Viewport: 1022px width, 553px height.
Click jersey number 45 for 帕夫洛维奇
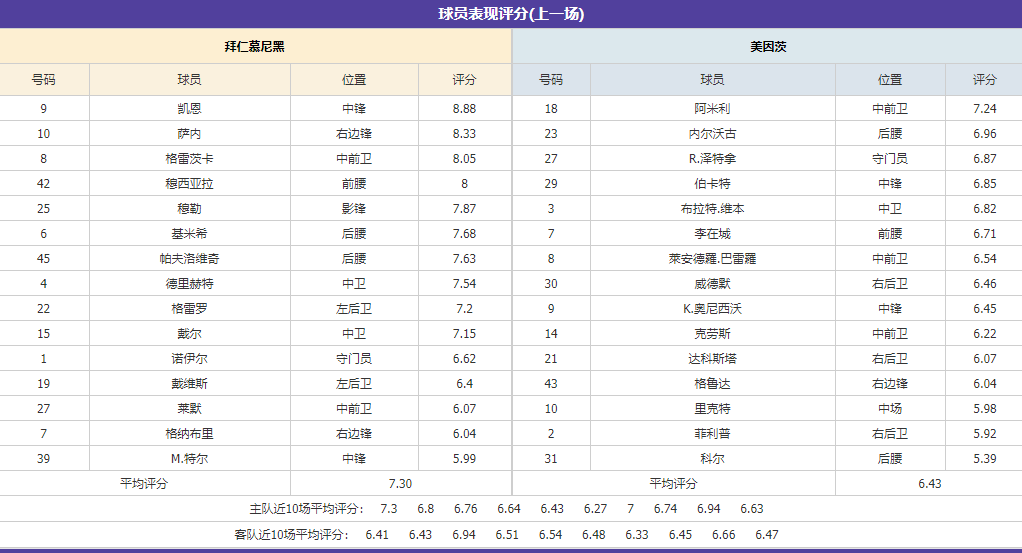click(x=44, y=258)
